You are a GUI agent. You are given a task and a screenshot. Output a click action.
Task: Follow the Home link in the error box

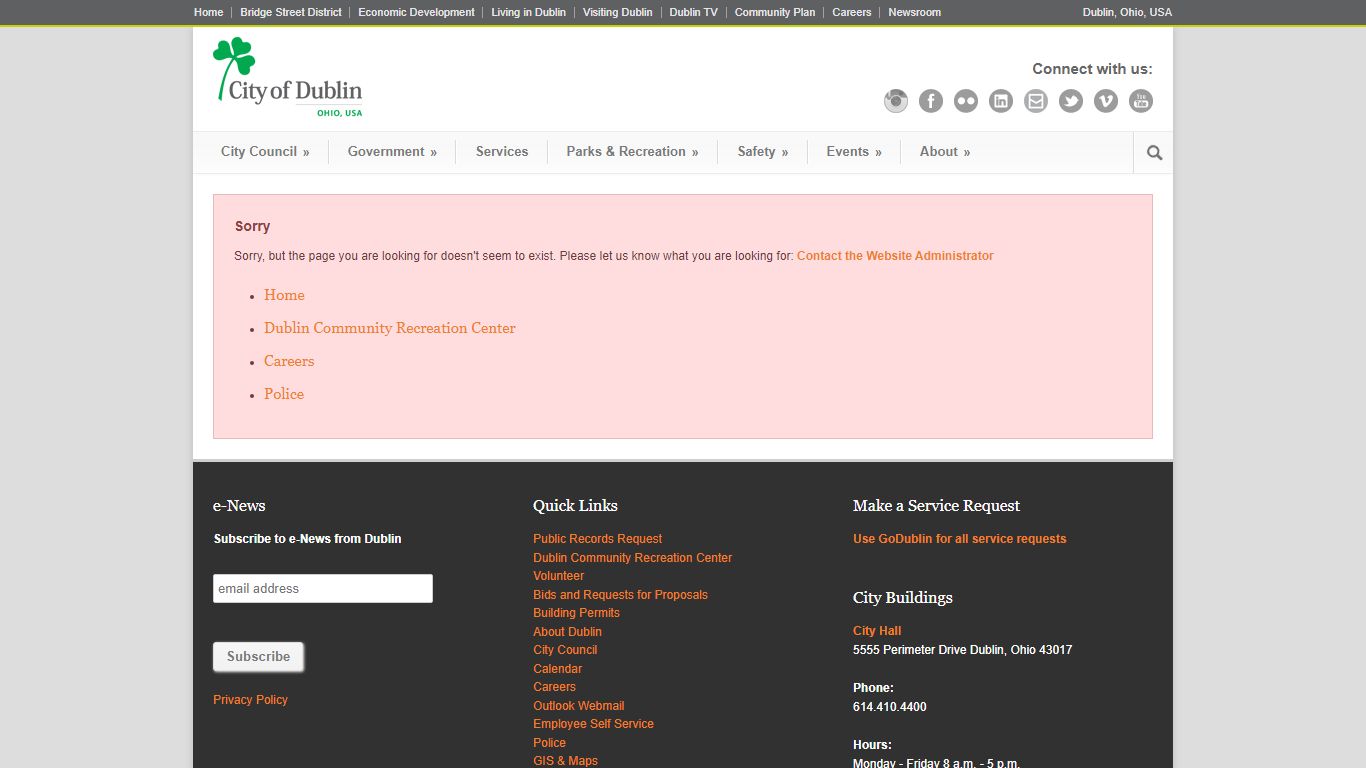pos(284,295)
